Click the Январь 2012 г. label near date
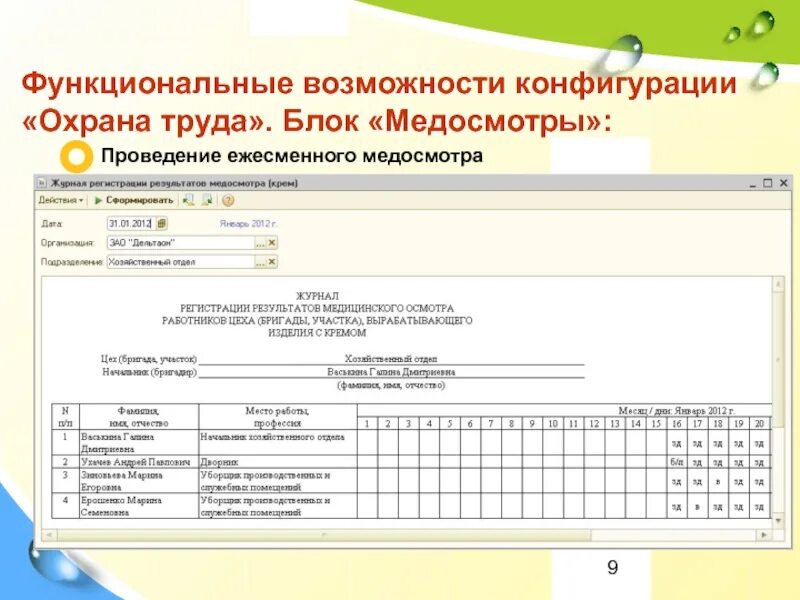The image size is (800, 600). pyautogui.click(x=248, y=224)
